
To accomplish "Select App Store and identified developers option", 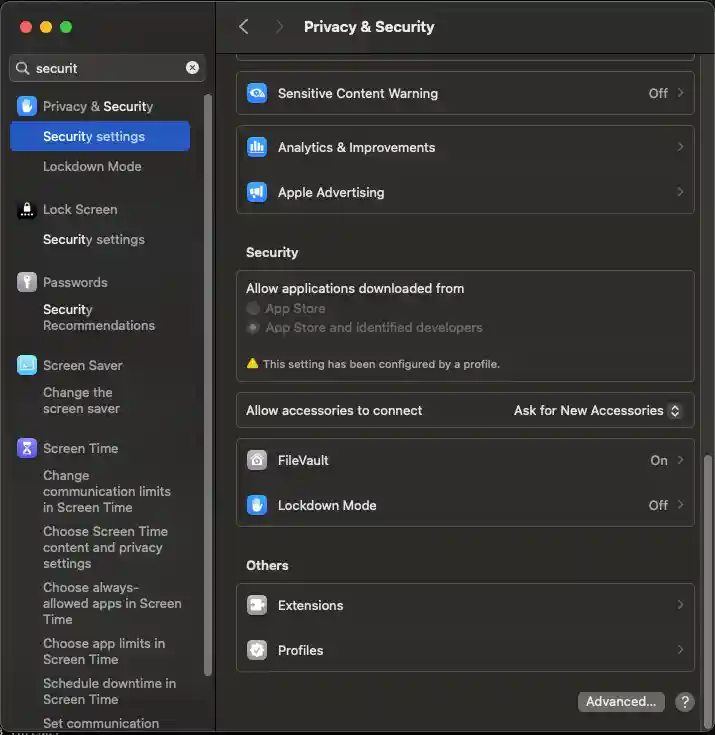I will [254, 328].
